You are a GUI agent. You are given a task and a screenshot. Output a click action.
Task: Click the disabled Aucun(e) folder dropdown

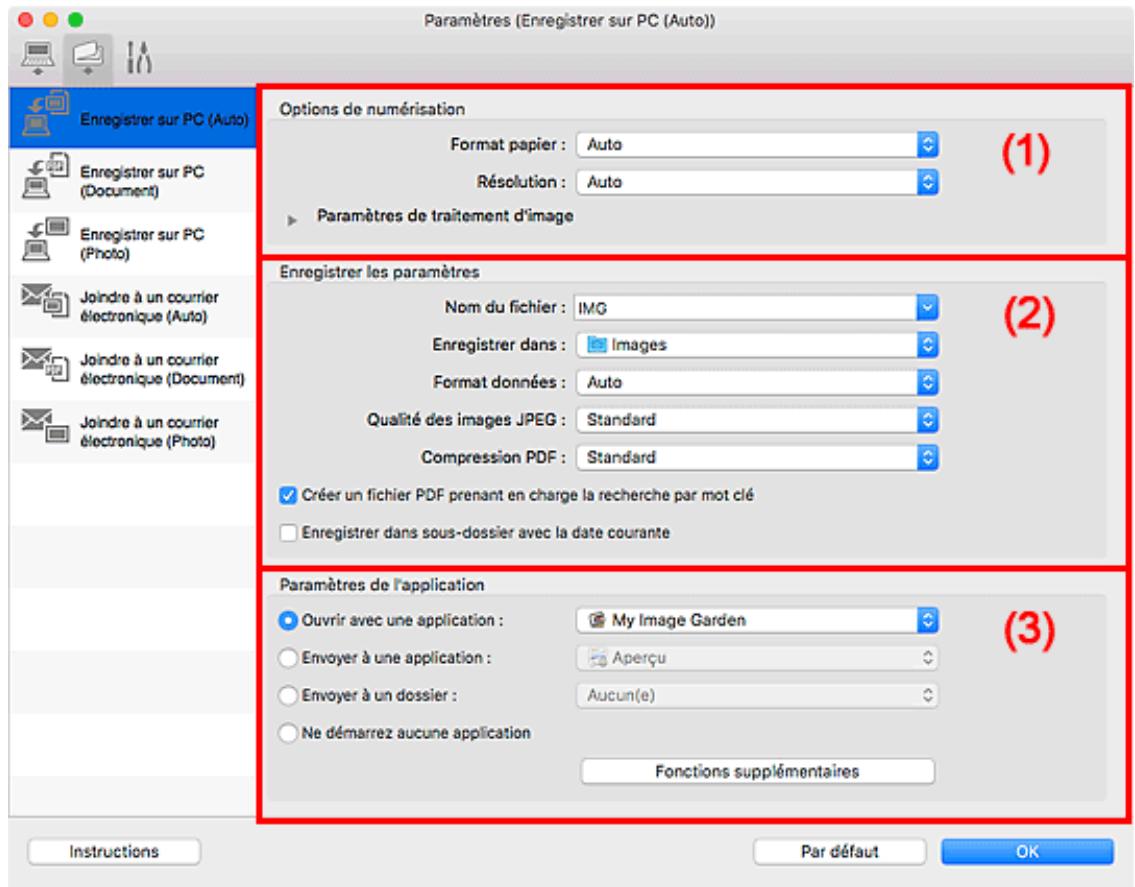tap(757, 696)
